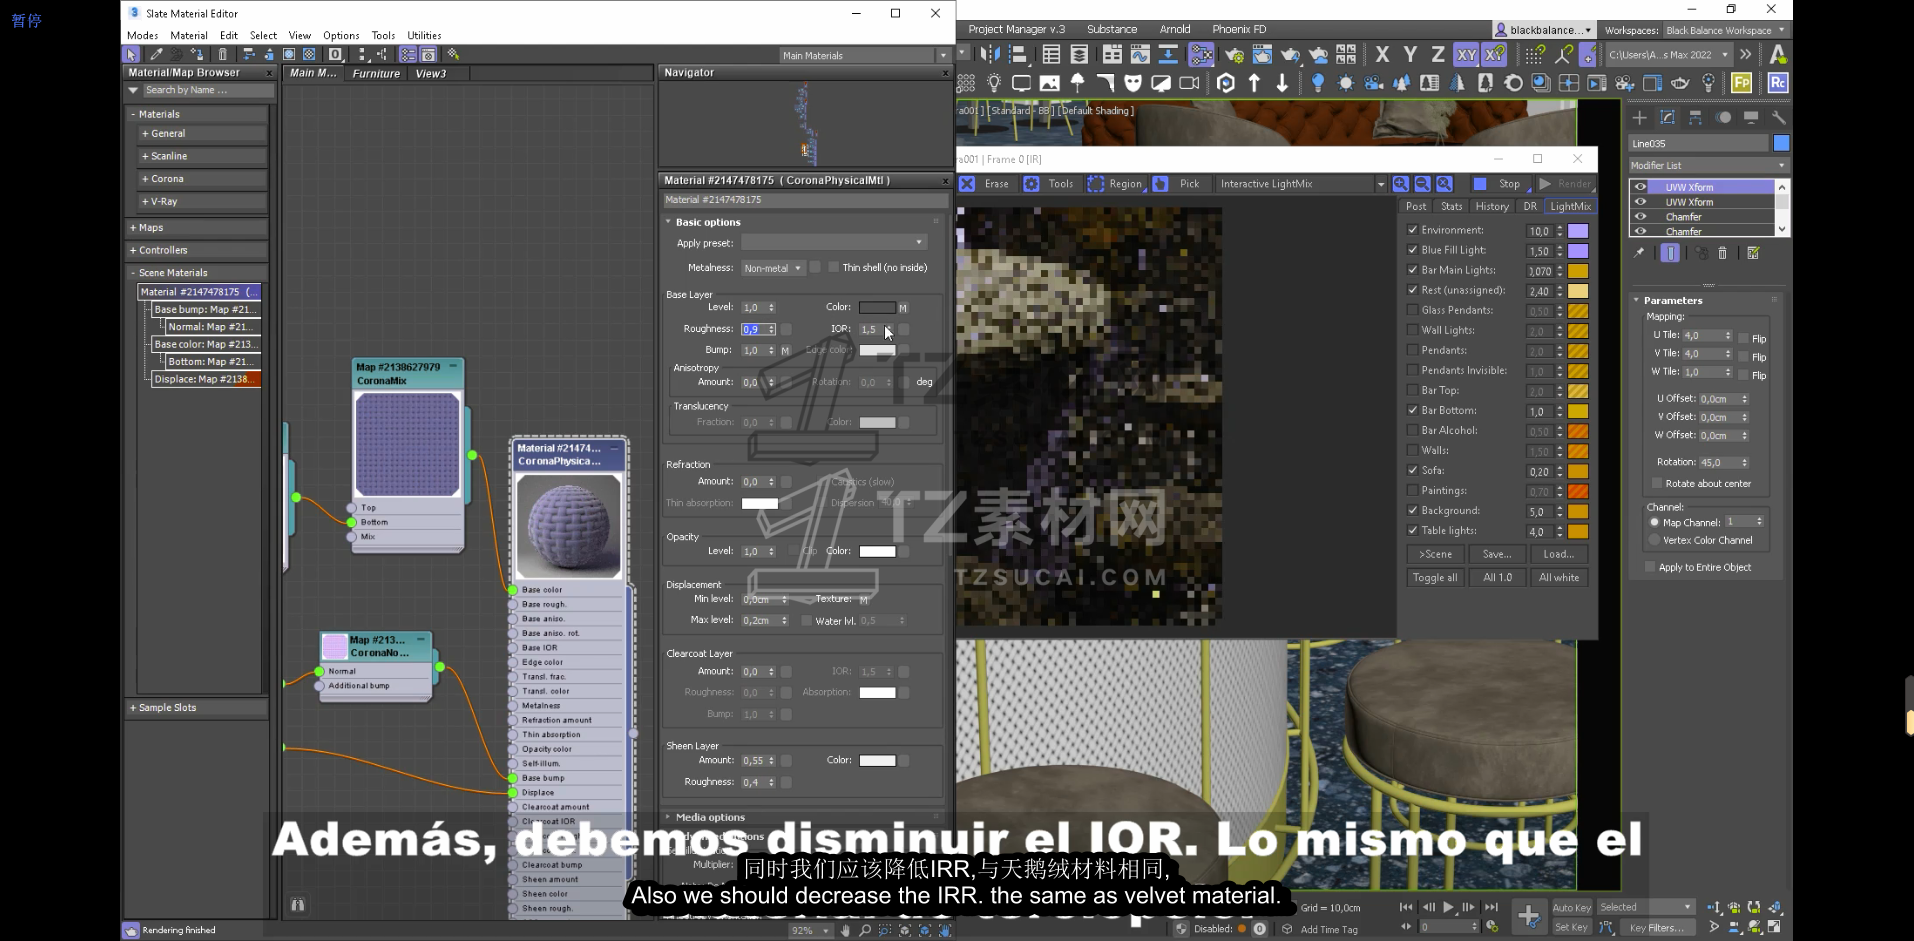Hide the top UVW Xform modifier

click(x=1640, y=187)
